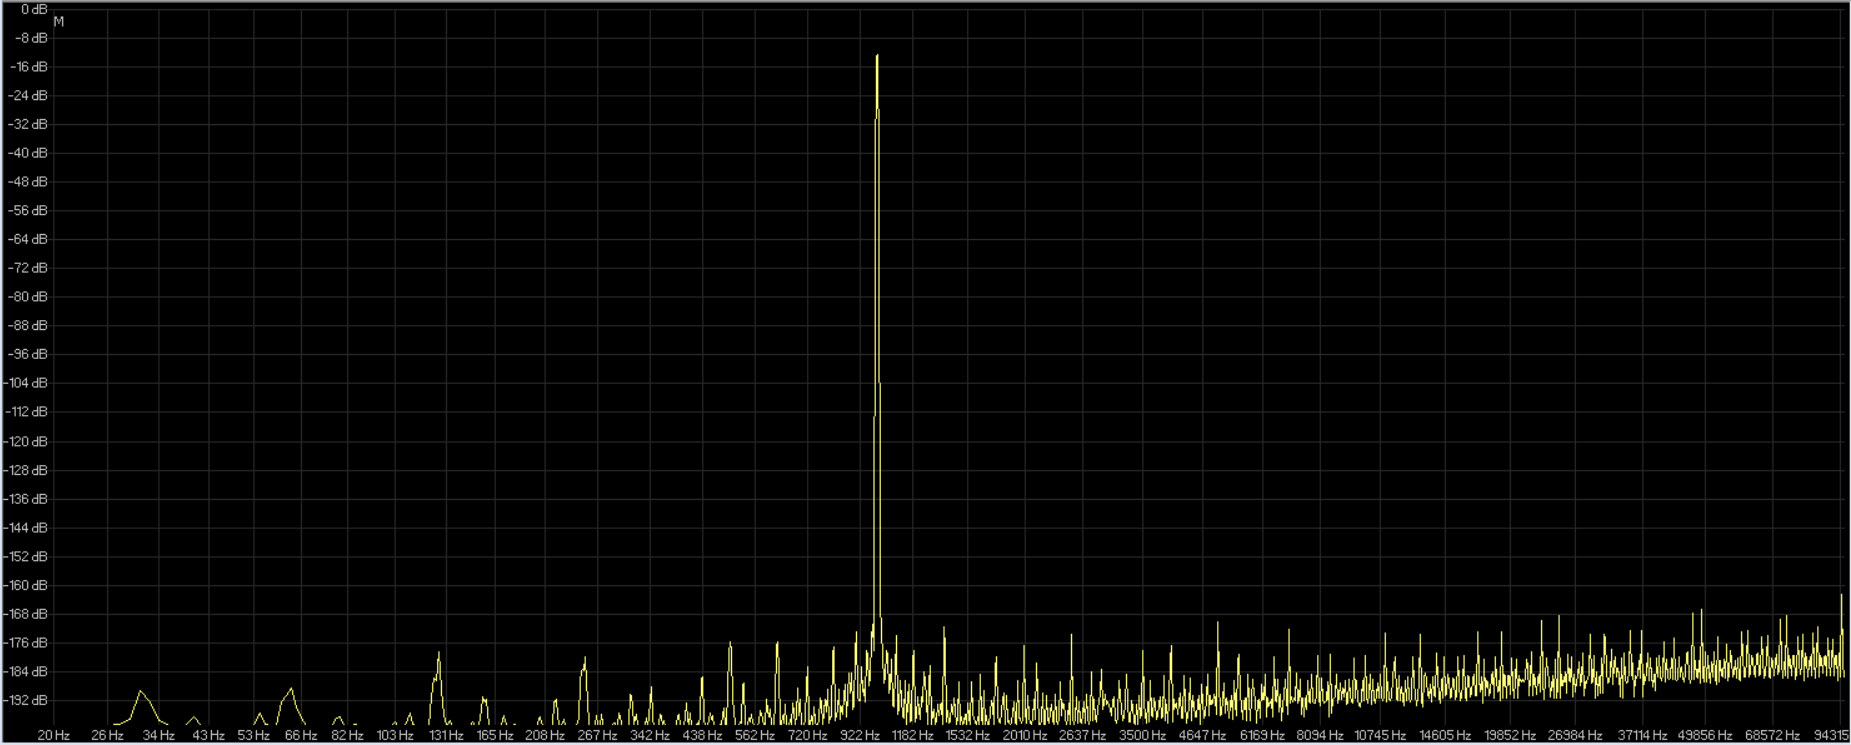This screenshot has width=1851, height=745.
Task: Click the small spectrum peak above 131 Hz
Action: coord(438,655)
